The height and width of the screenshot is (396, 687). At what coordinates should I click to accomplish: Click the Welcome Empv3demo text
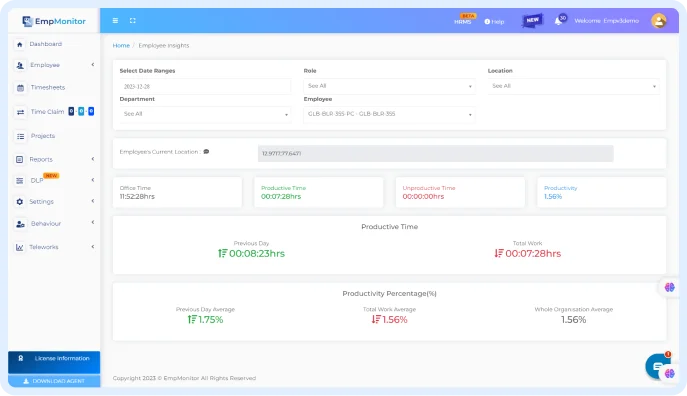606,21
